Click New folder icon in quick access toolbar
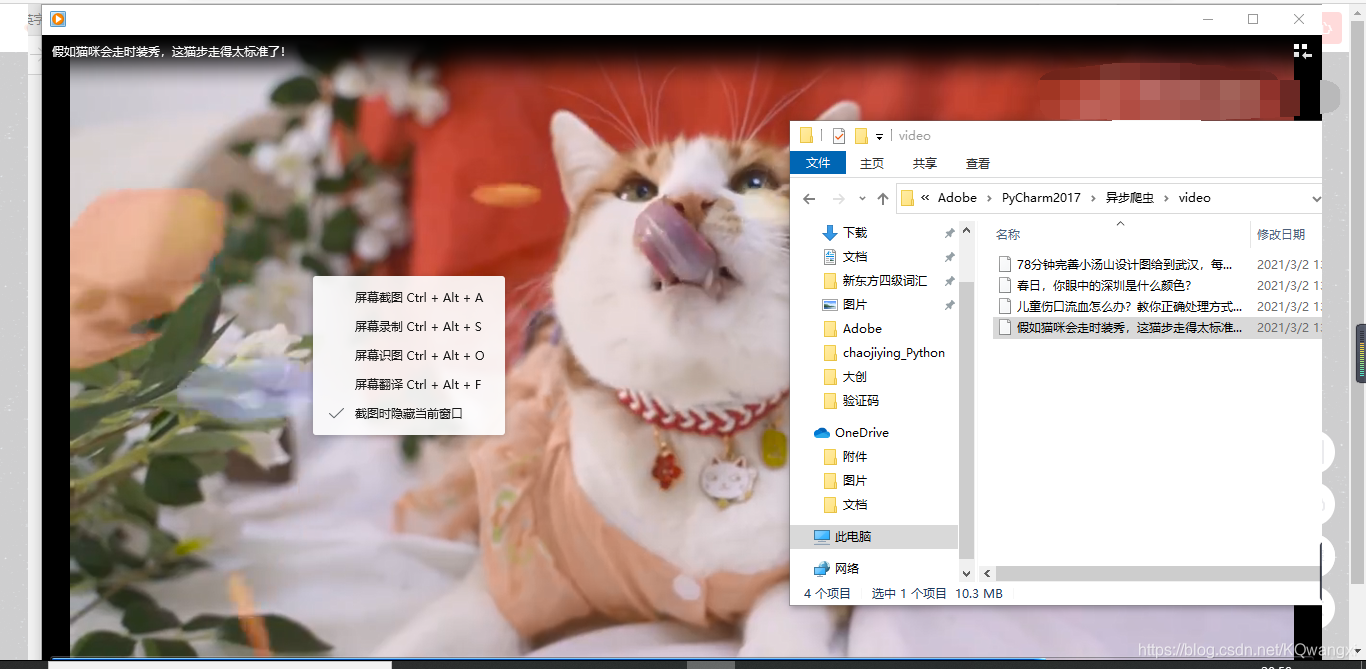 point(860,136)
